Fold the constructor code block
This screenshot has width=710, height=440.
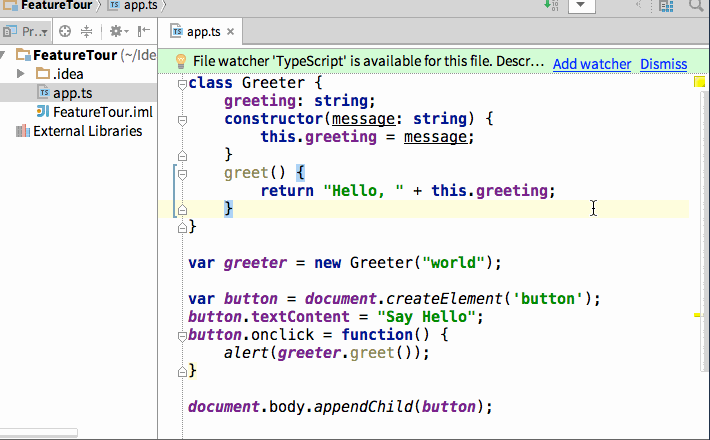(182, 119)
